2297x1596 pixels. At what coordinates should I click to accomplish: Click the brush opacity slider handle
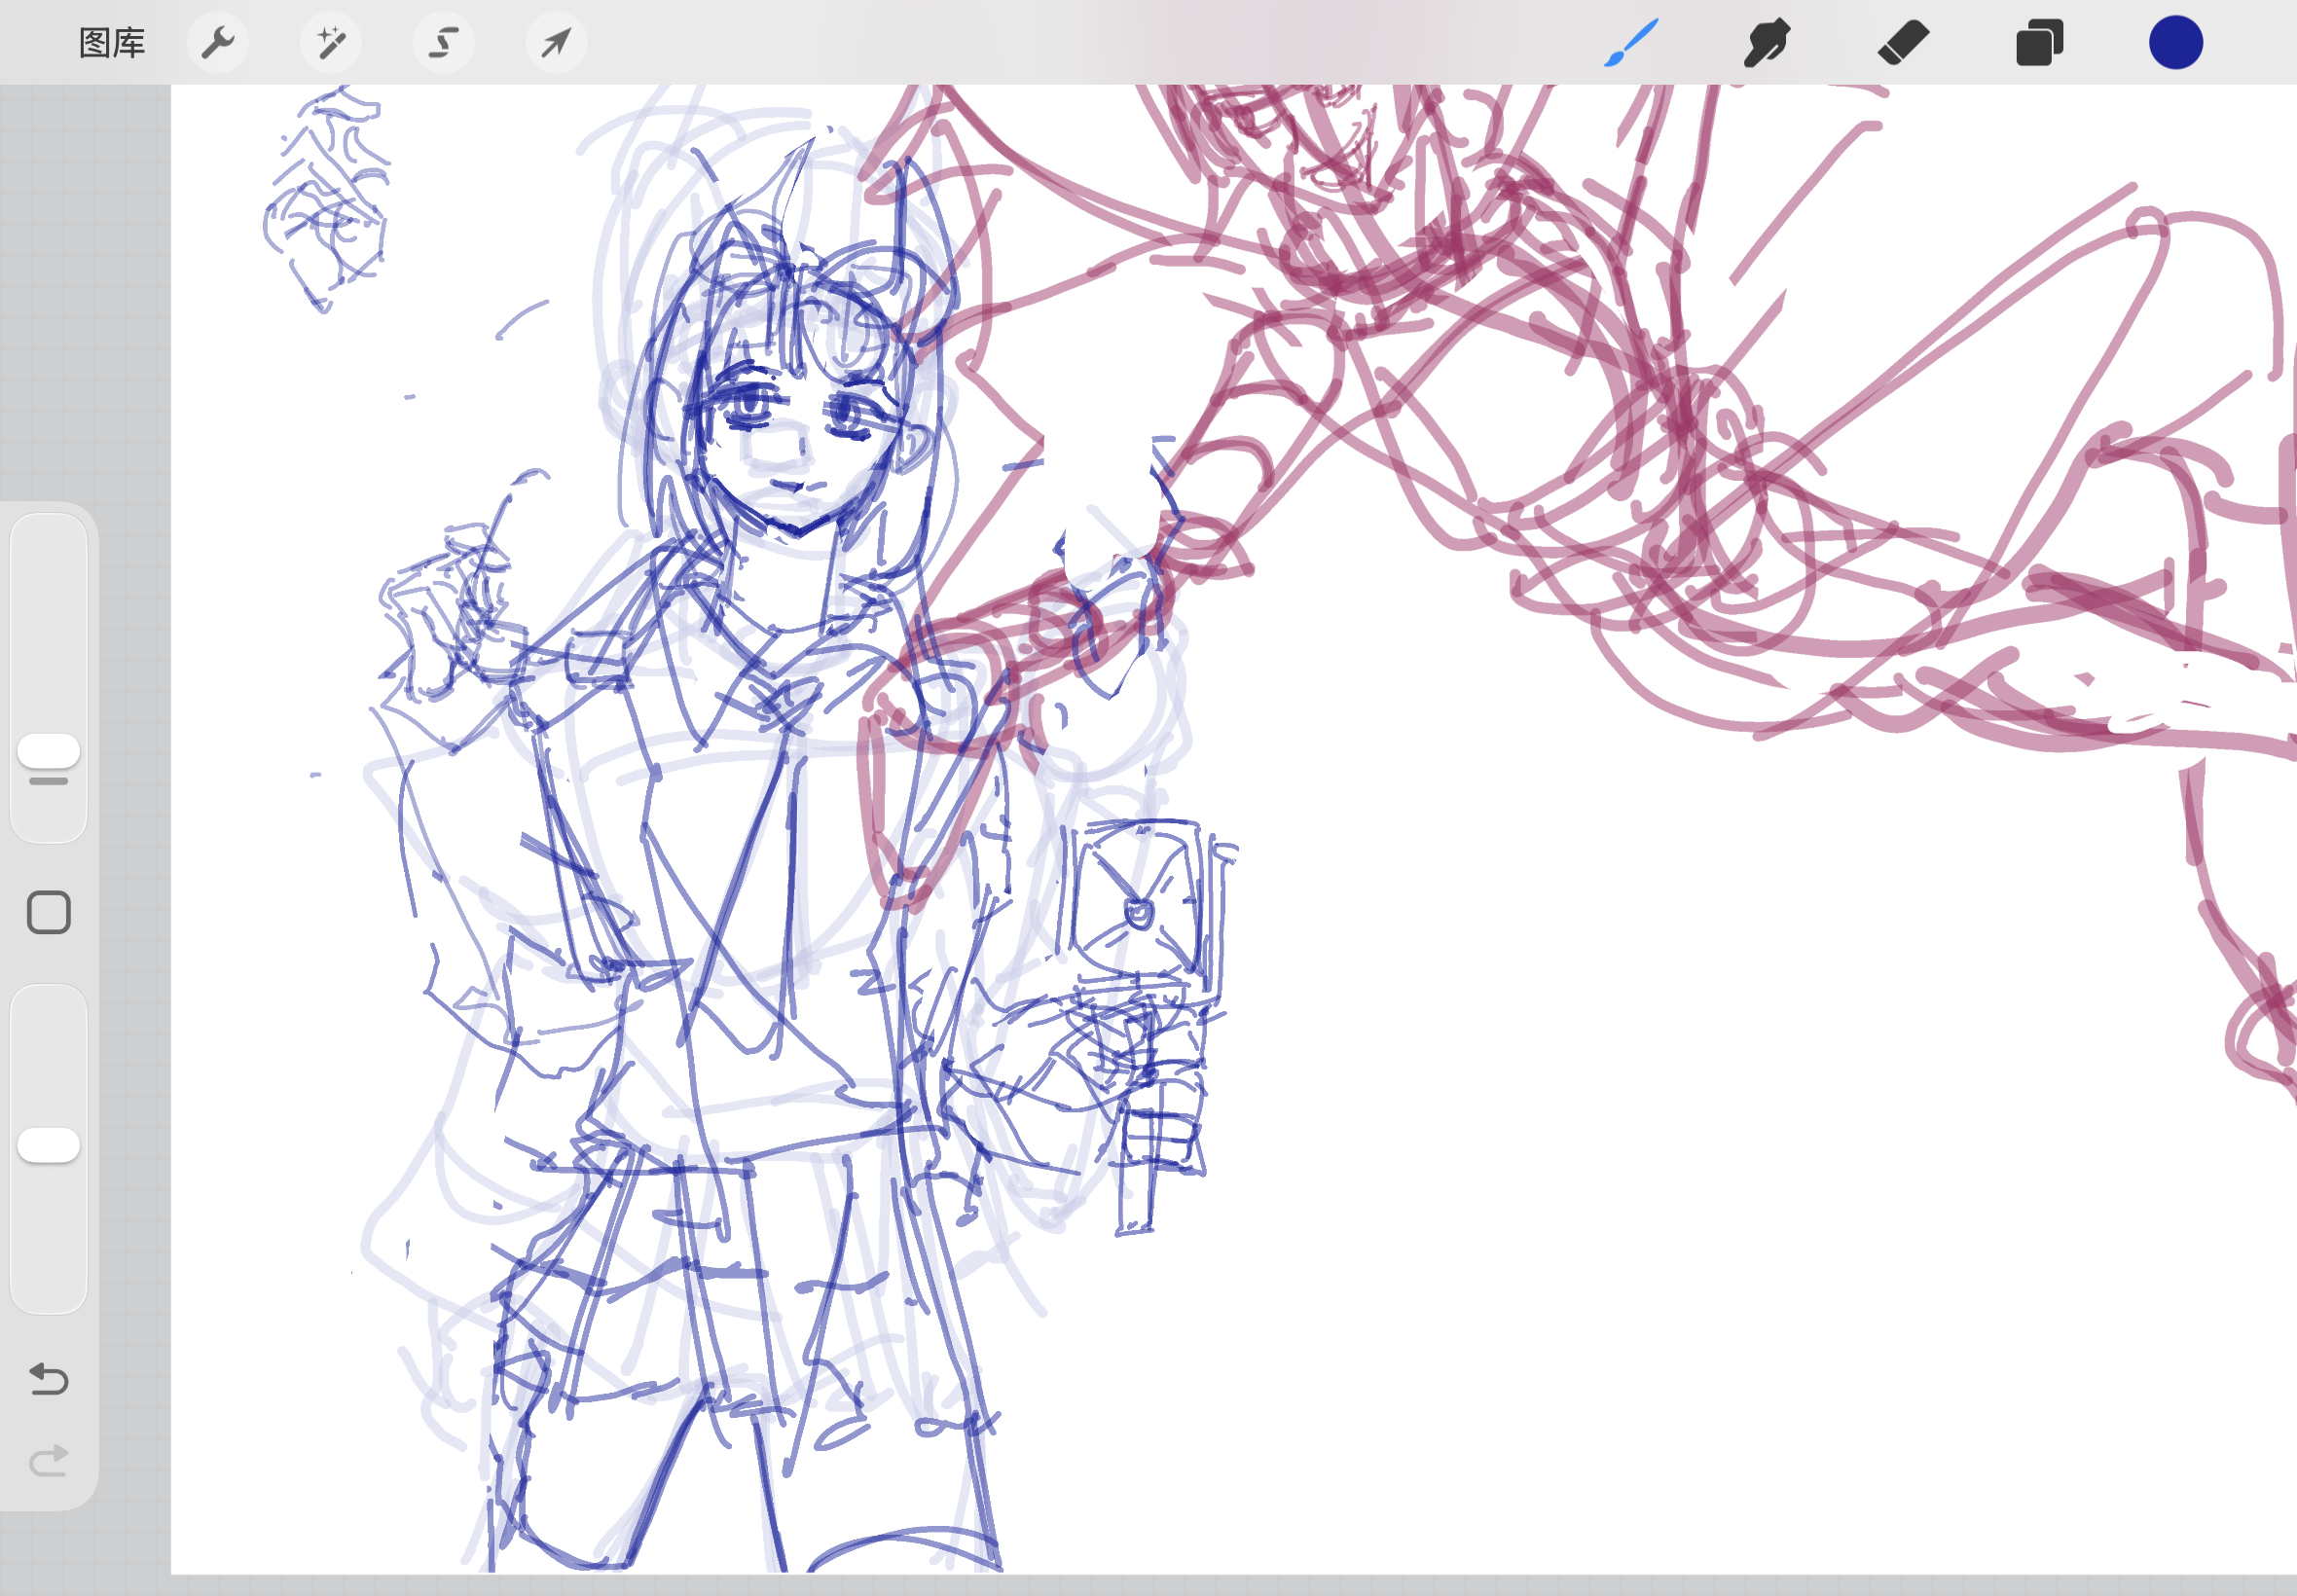tap(48, 1145)
